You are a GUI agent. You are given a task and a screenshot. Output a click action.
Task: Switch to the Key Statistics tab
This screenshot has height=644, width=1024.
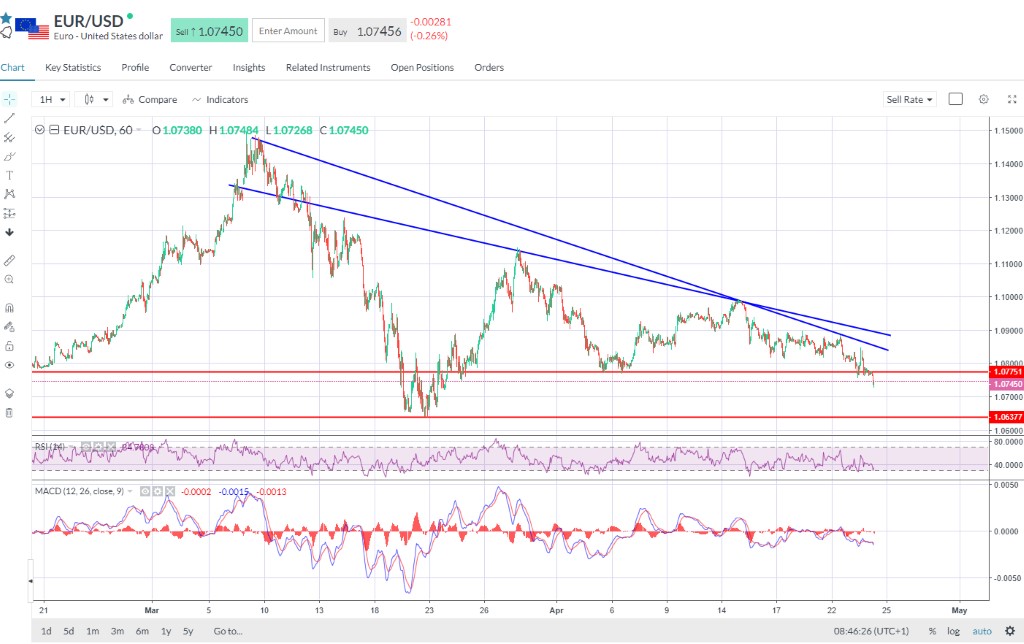(73, 68)
